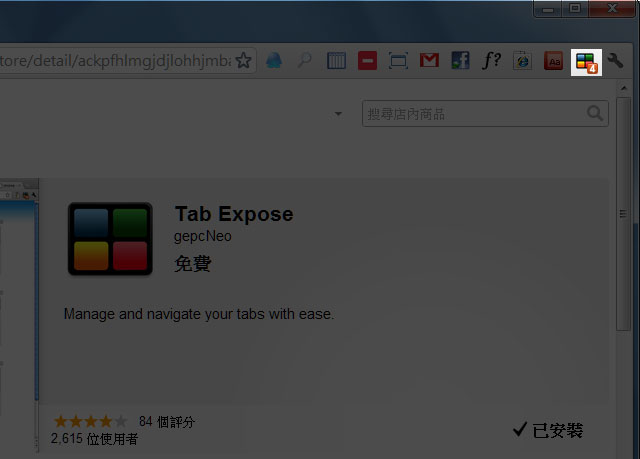Click the 84 個評分 ratings count

coord(167,421)
